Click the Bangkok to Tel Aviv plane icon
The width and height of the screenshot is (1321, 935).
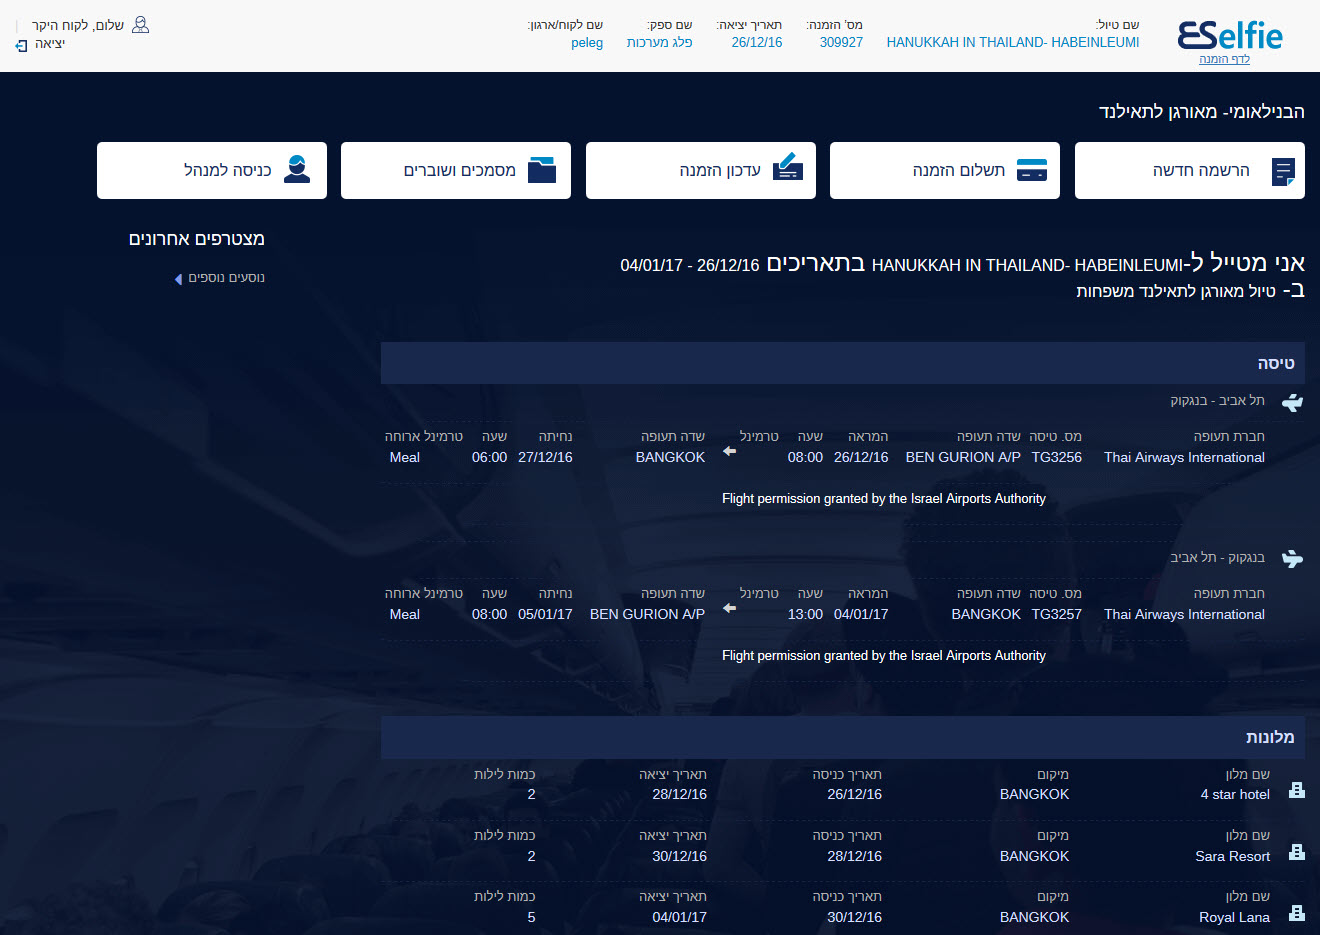point(1292,559)
